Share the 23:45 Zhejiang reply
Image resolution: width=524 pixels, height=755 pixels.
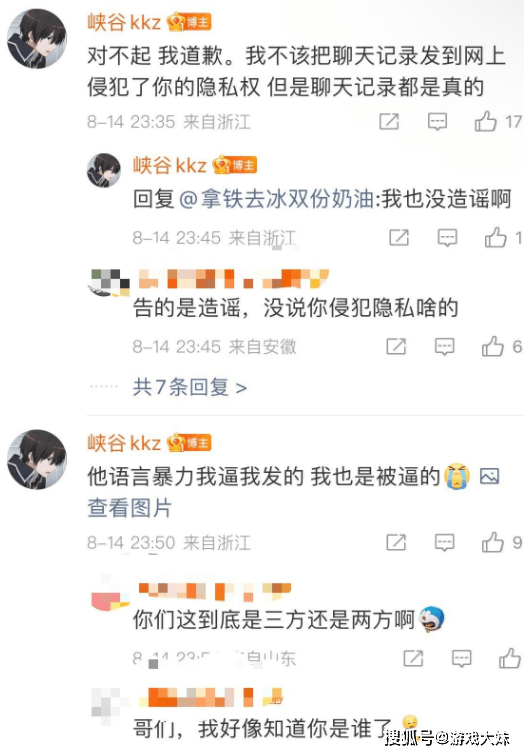click(399, 237)
